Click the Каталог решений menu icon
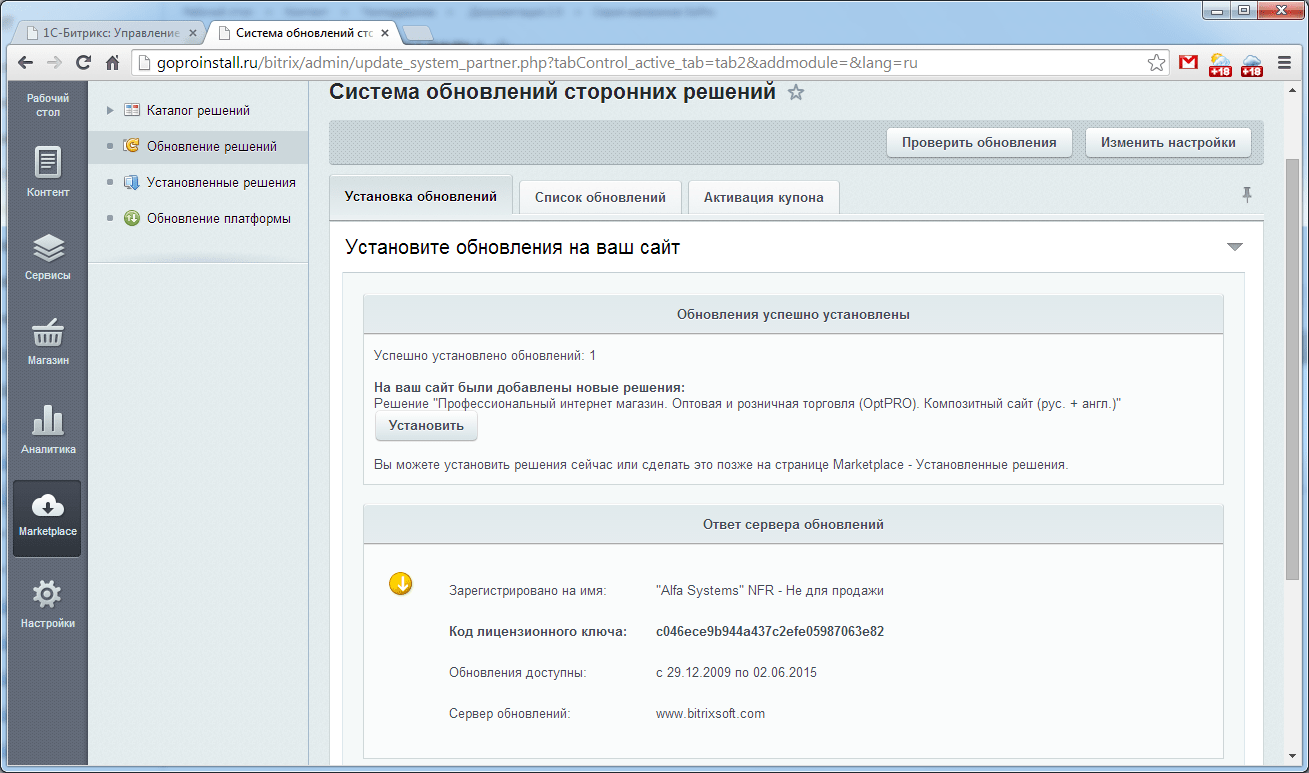This screenshot has width=1309, height=773. click(131, 110)
